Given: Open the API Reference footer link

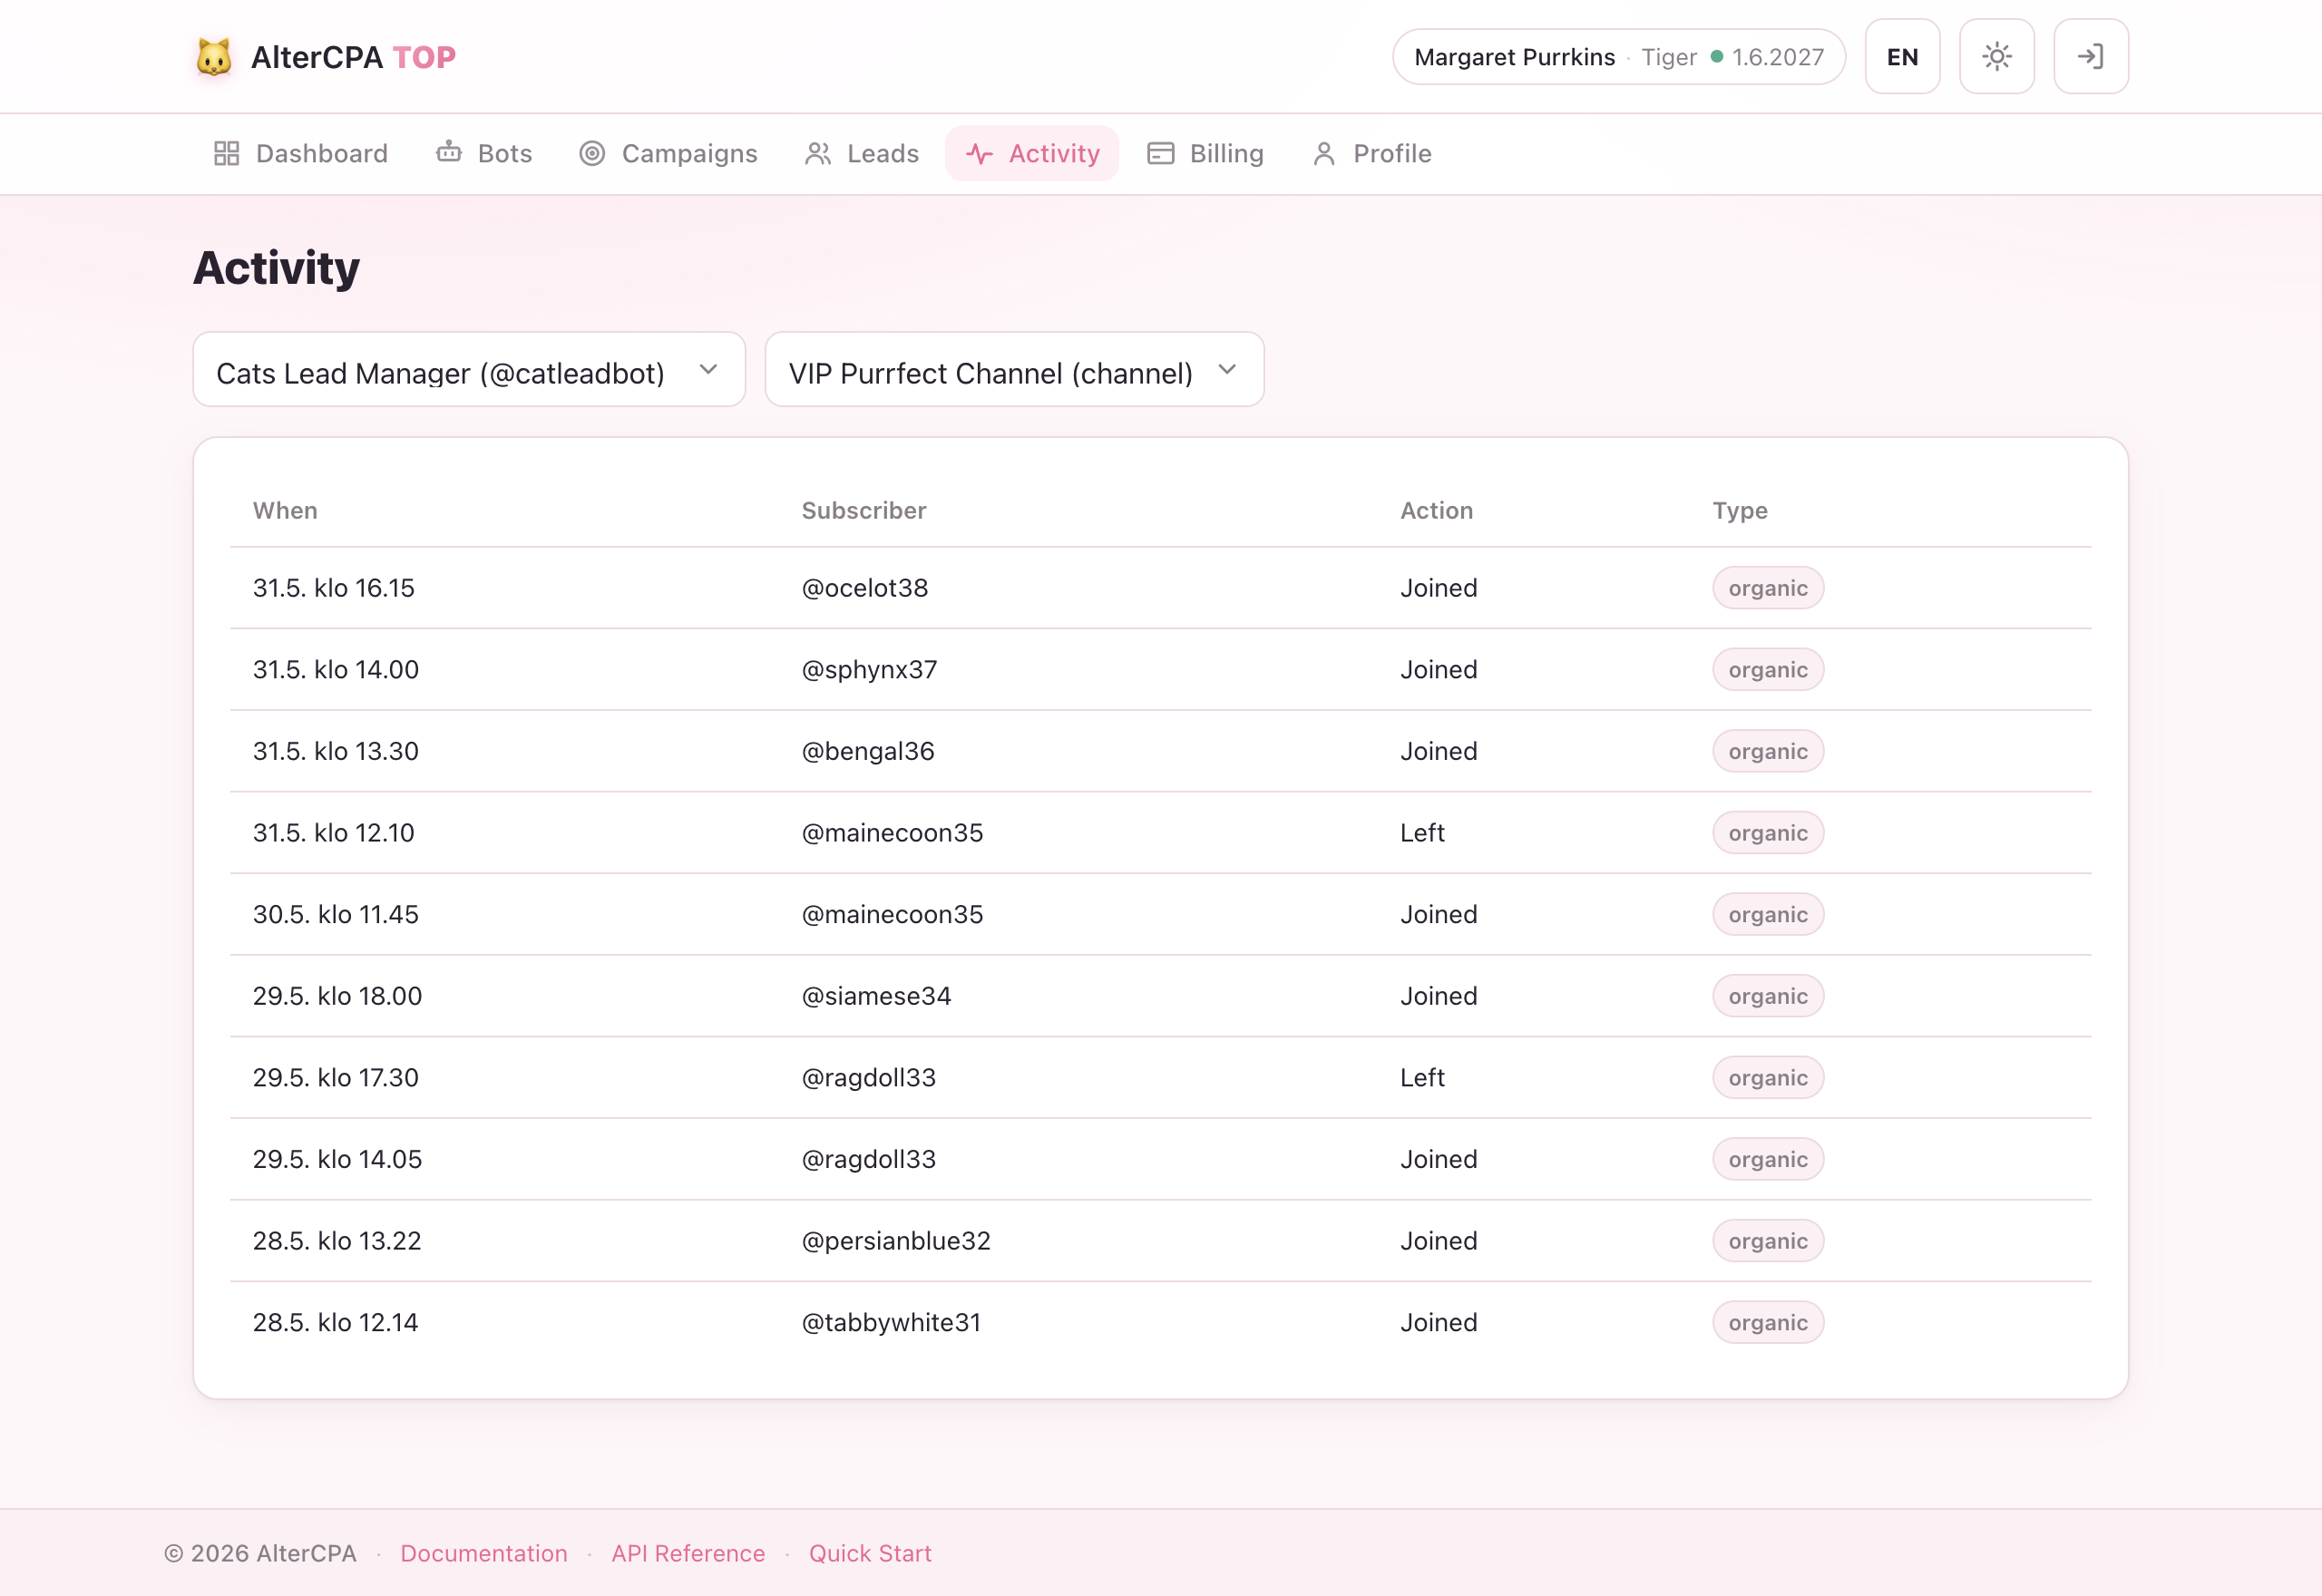Looking at the screenshot, I should [x=688, y=1553].
